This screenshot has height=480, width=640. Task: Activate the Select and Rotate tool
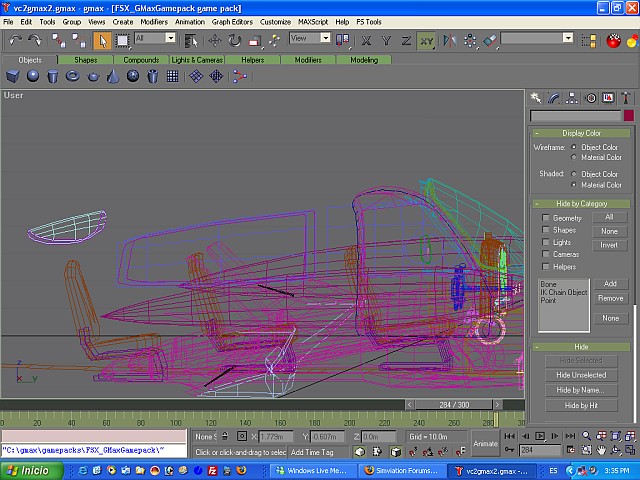click(x=234, y=40)
